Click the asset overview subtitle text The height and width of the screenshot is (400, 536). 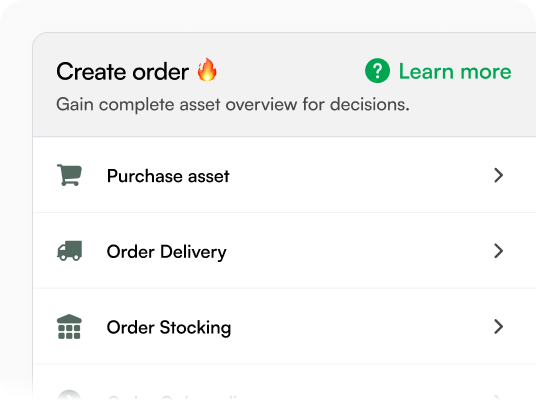pyautogui.click(x=232, y=104)
